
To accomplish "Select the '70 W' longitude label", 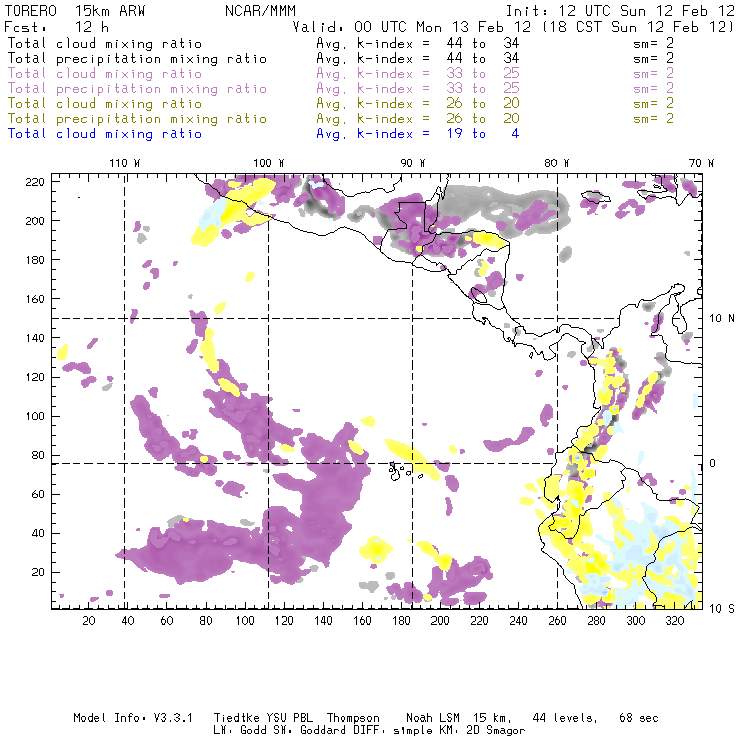I will pos(701,163).
